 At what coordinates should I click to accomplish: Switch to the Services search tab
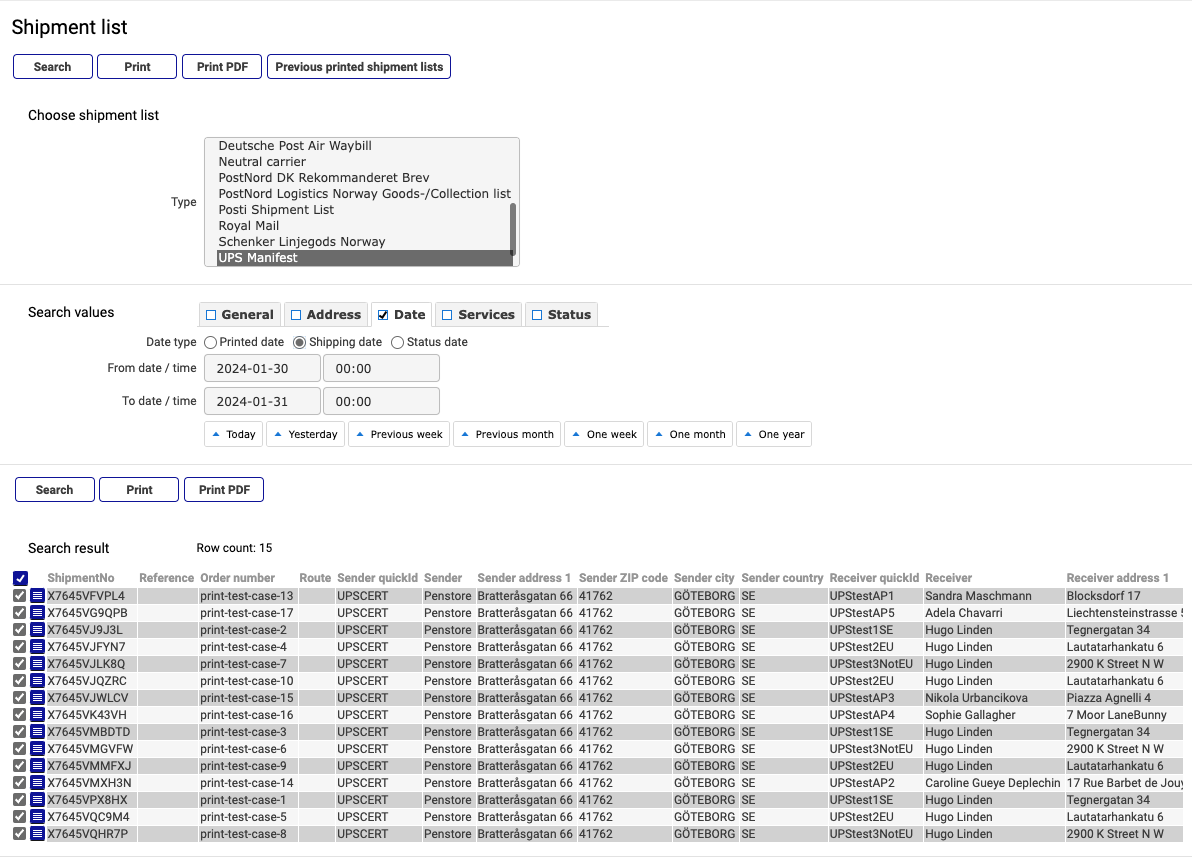(478, 314)
